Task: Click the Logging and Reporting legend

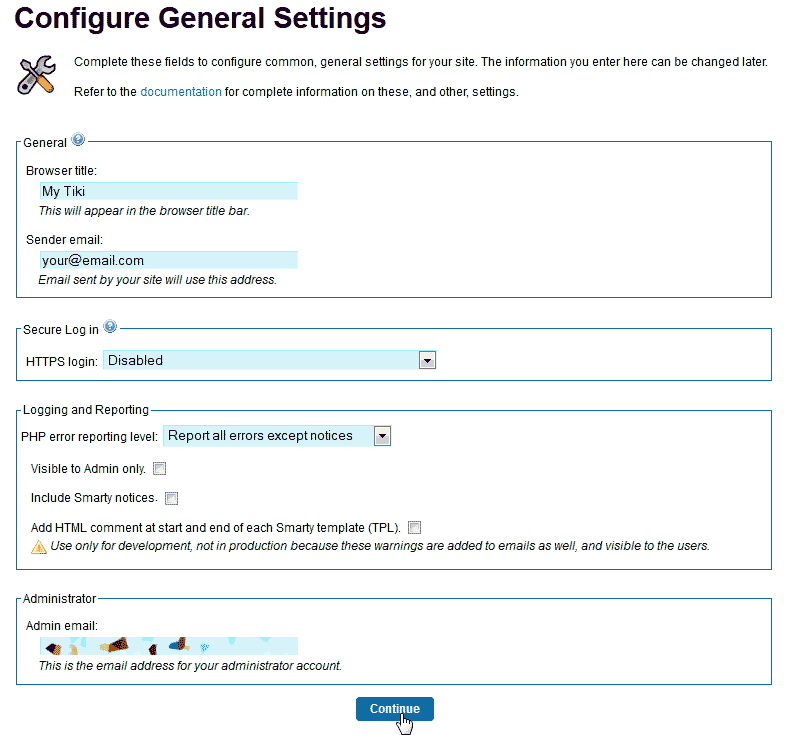Action: pyautogui.click(x=85, y=410)
